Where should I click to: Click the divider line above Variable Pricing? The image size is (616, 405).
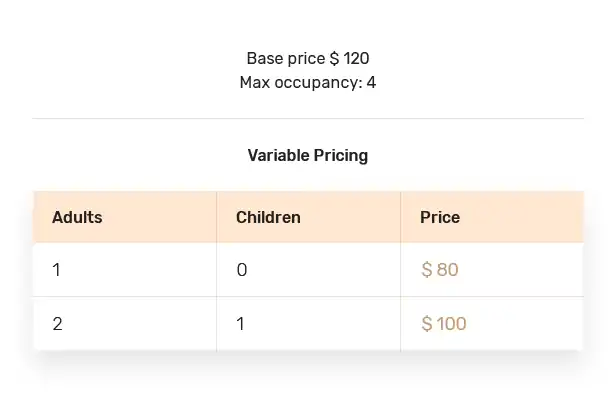click(x=308, y=119)
